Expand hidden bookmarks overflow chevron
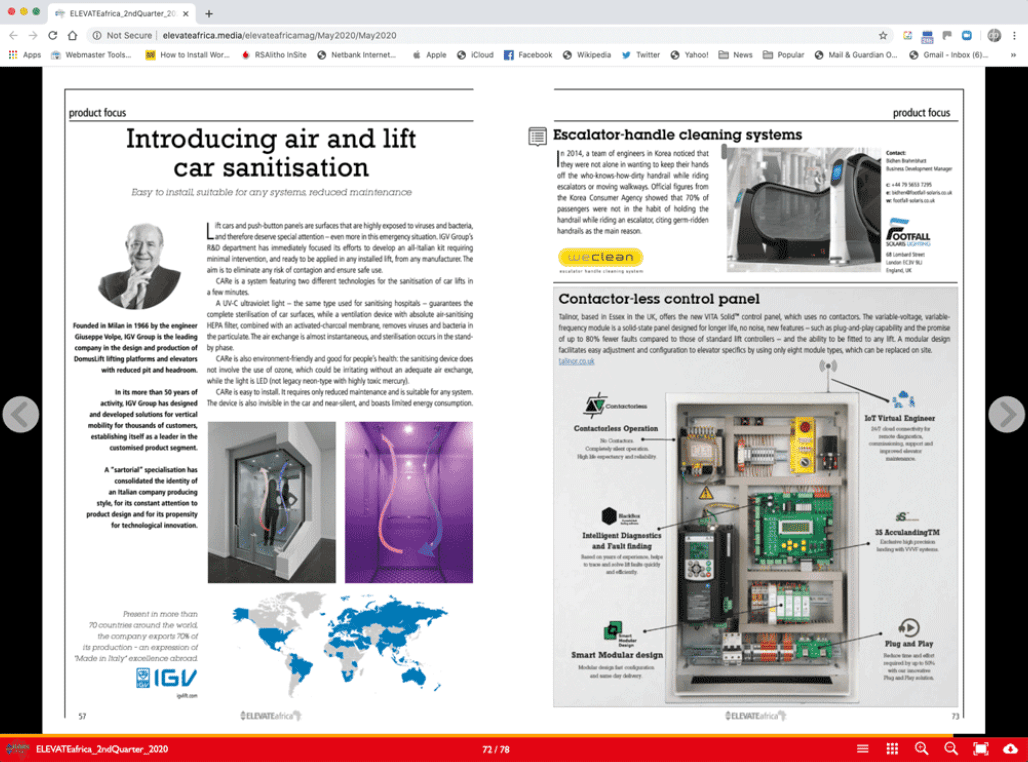The width and height of the screenshot is (1028, 762). pos(1014,55)
